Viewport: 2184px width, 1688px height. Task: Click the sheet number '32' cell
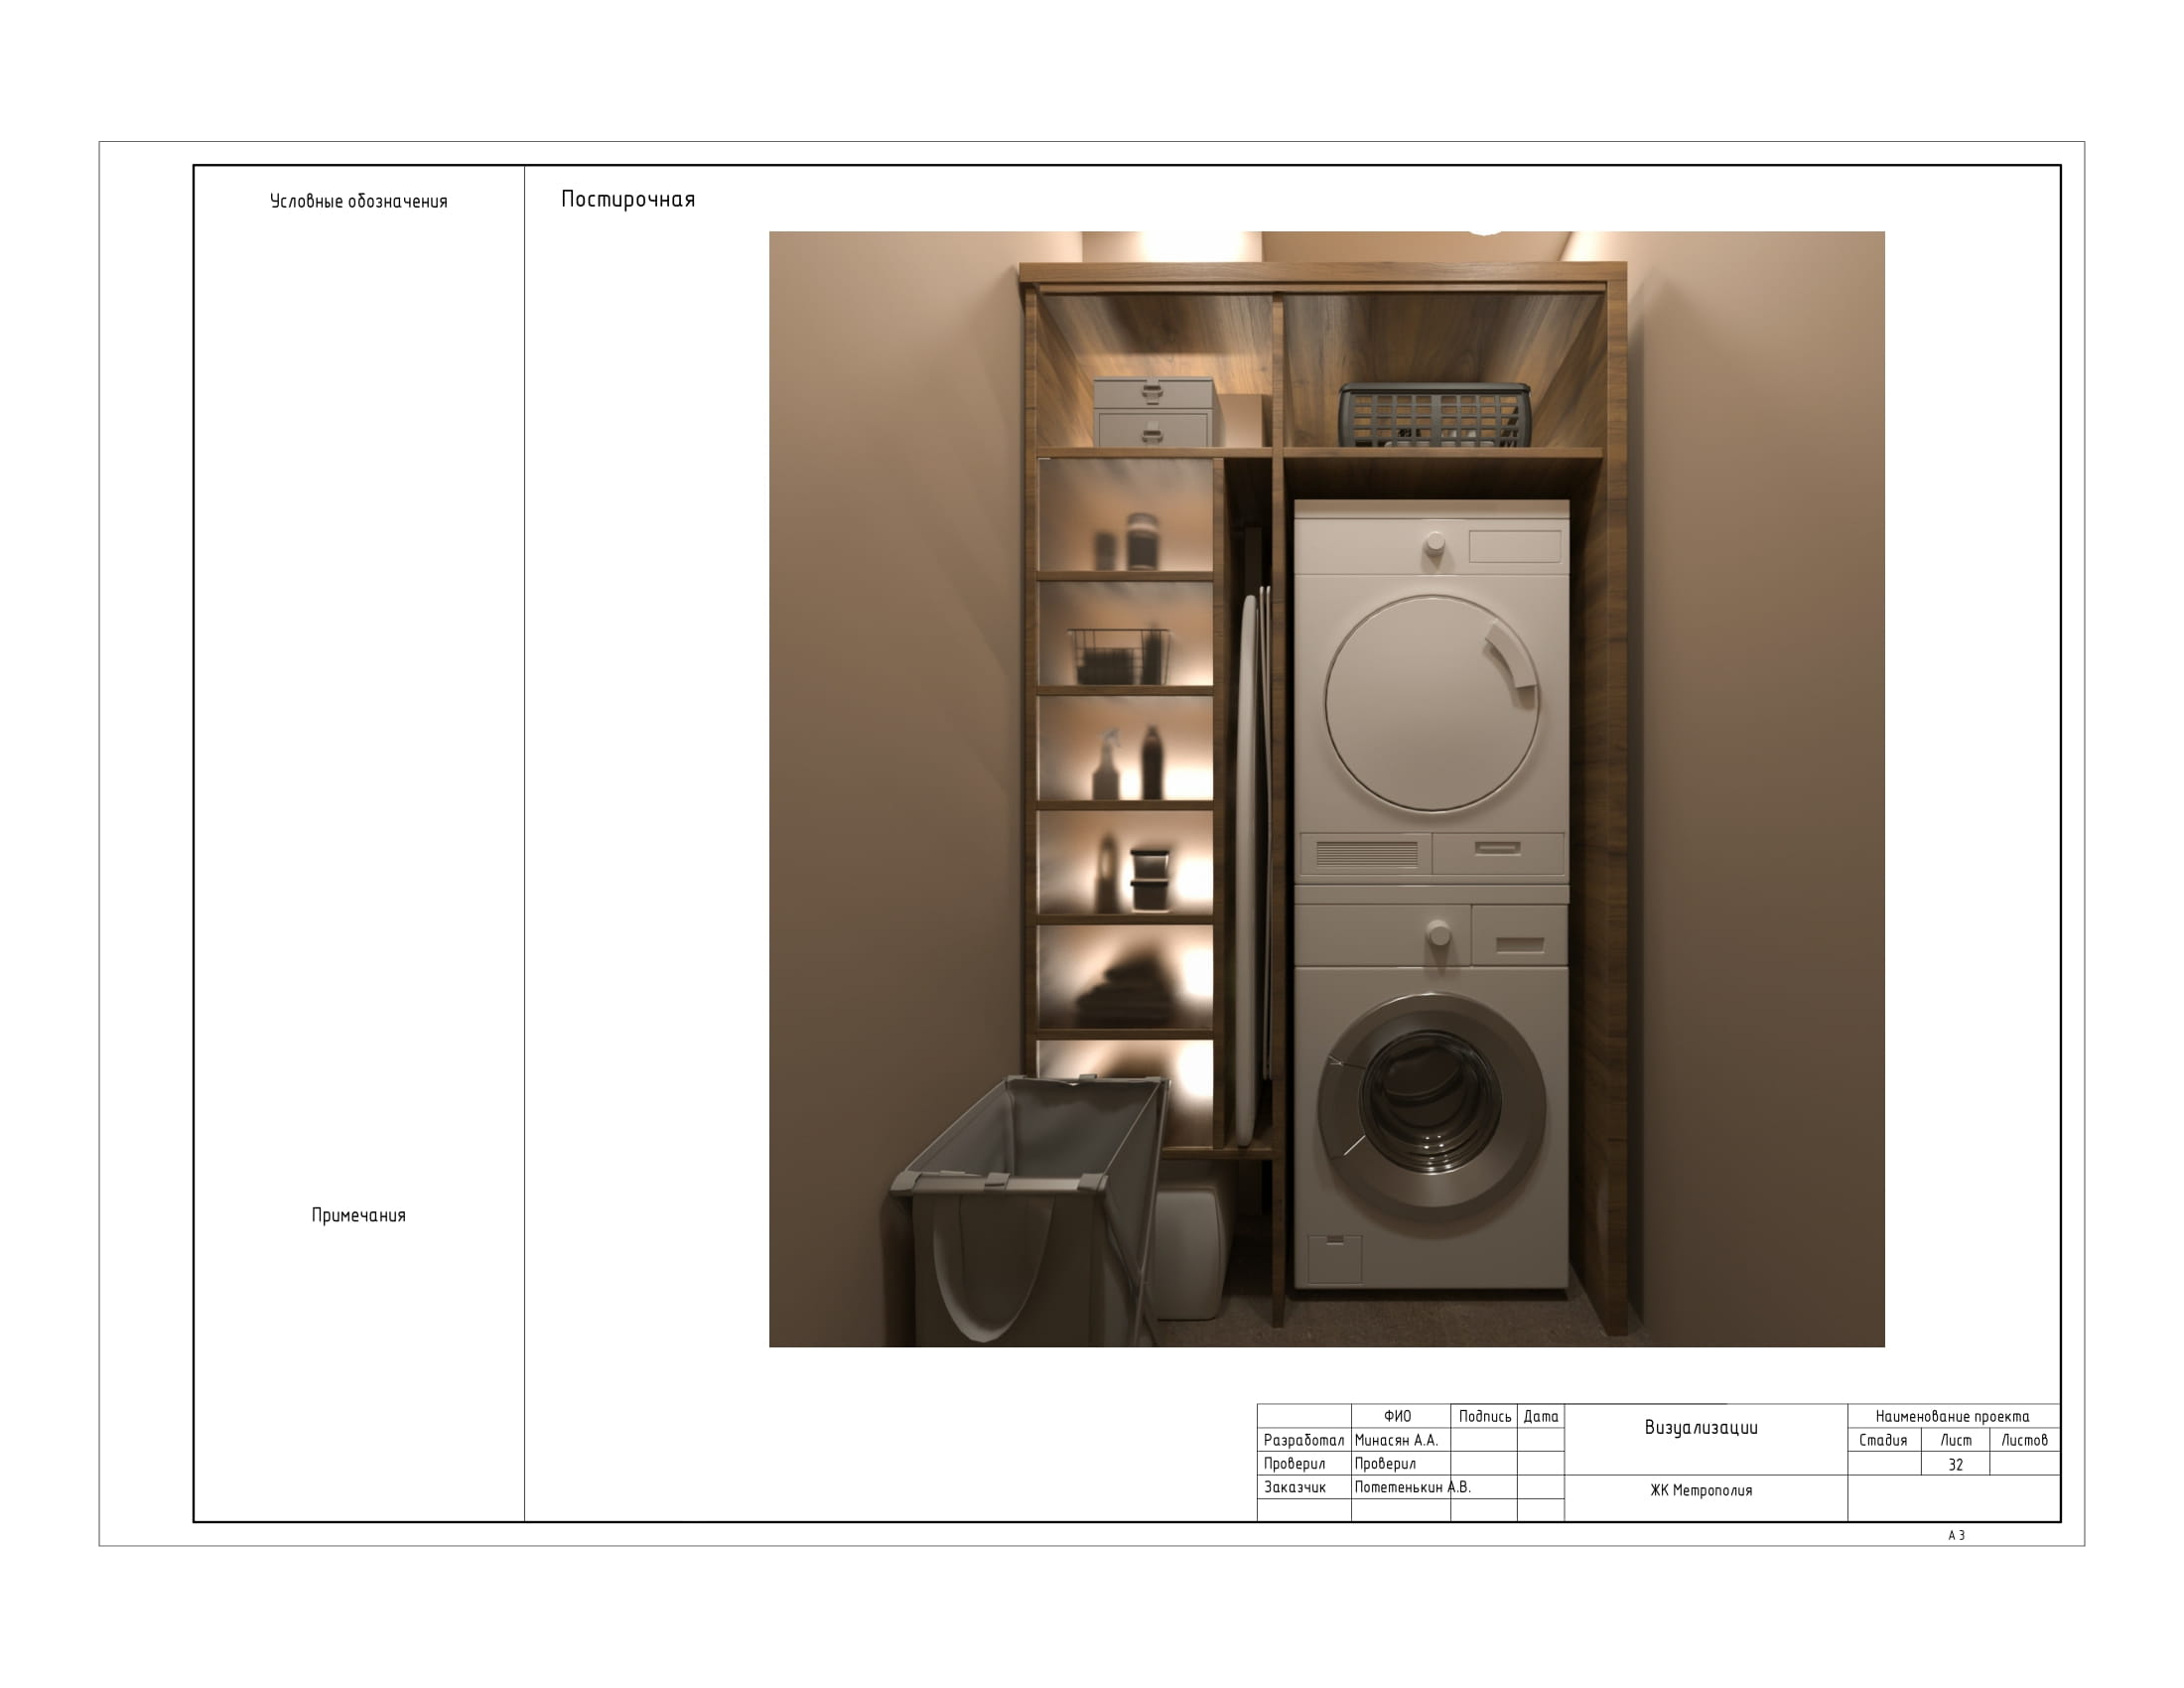[1956, 1465]
